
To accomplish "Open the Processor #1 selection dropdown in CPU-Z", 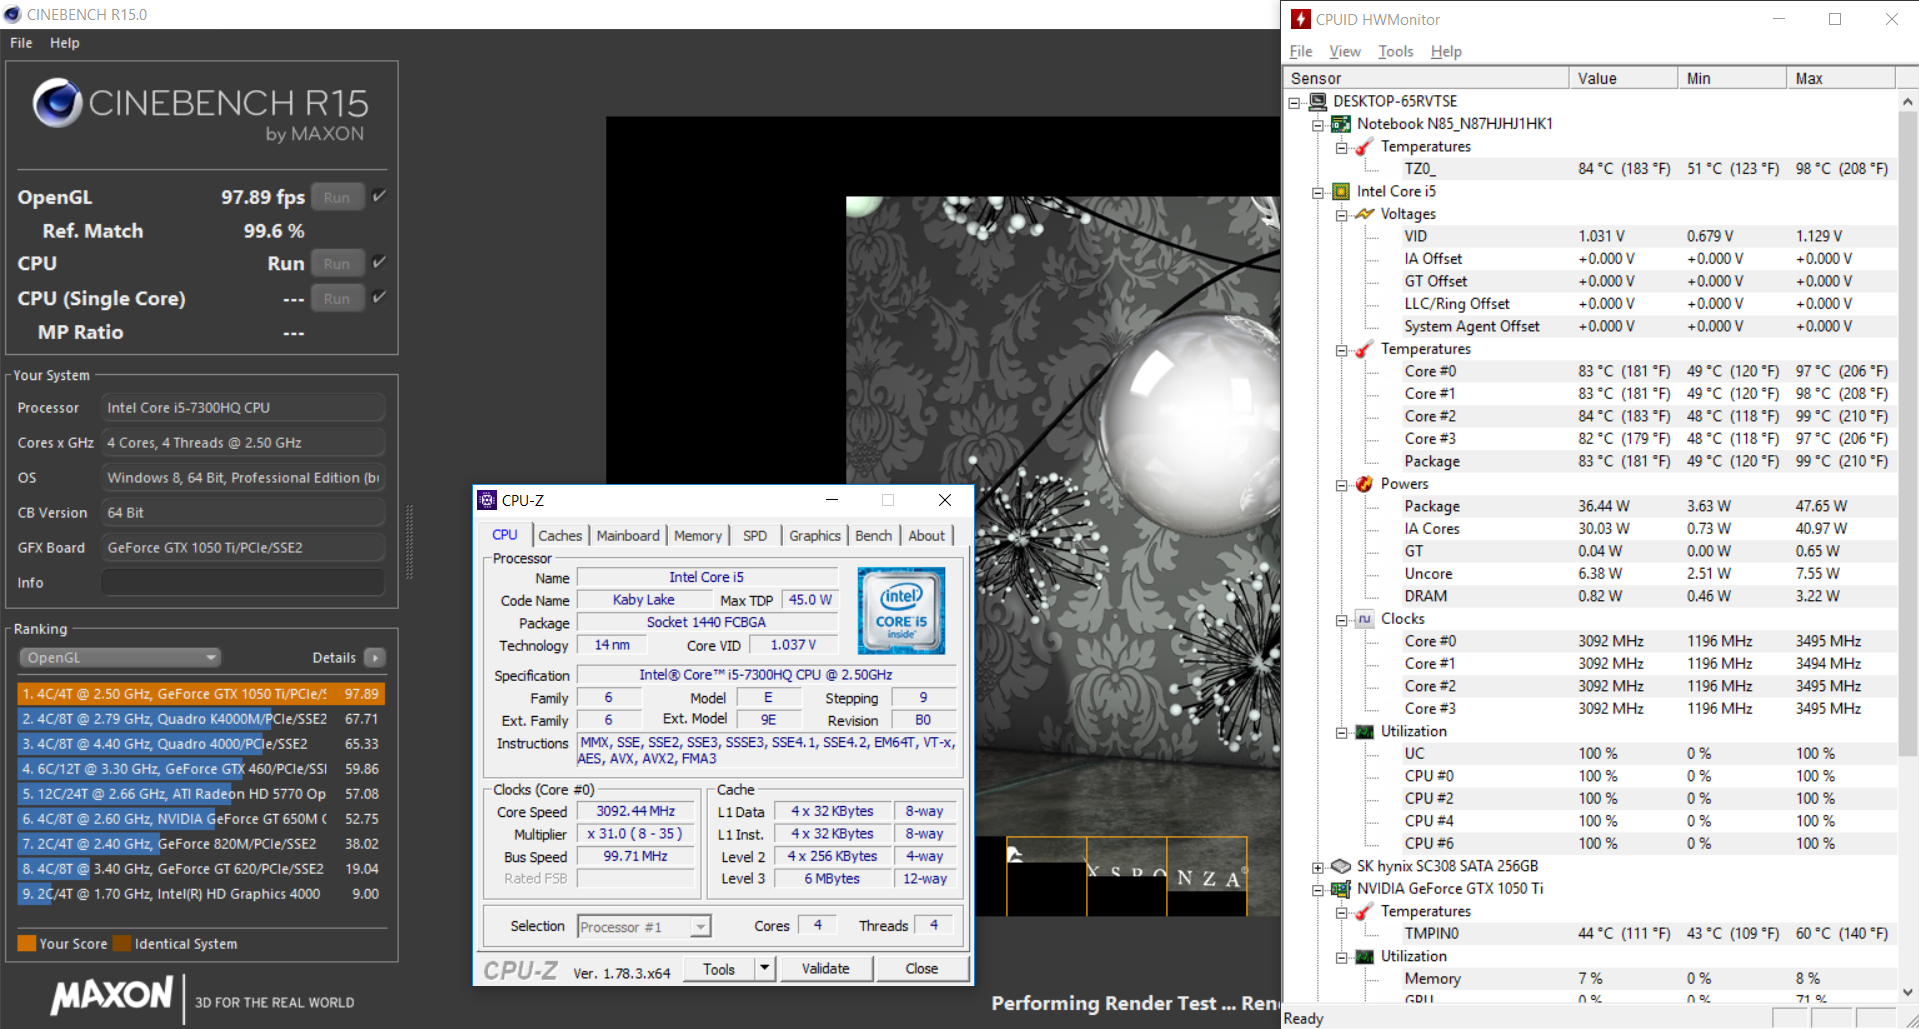I will click(644, 927).
